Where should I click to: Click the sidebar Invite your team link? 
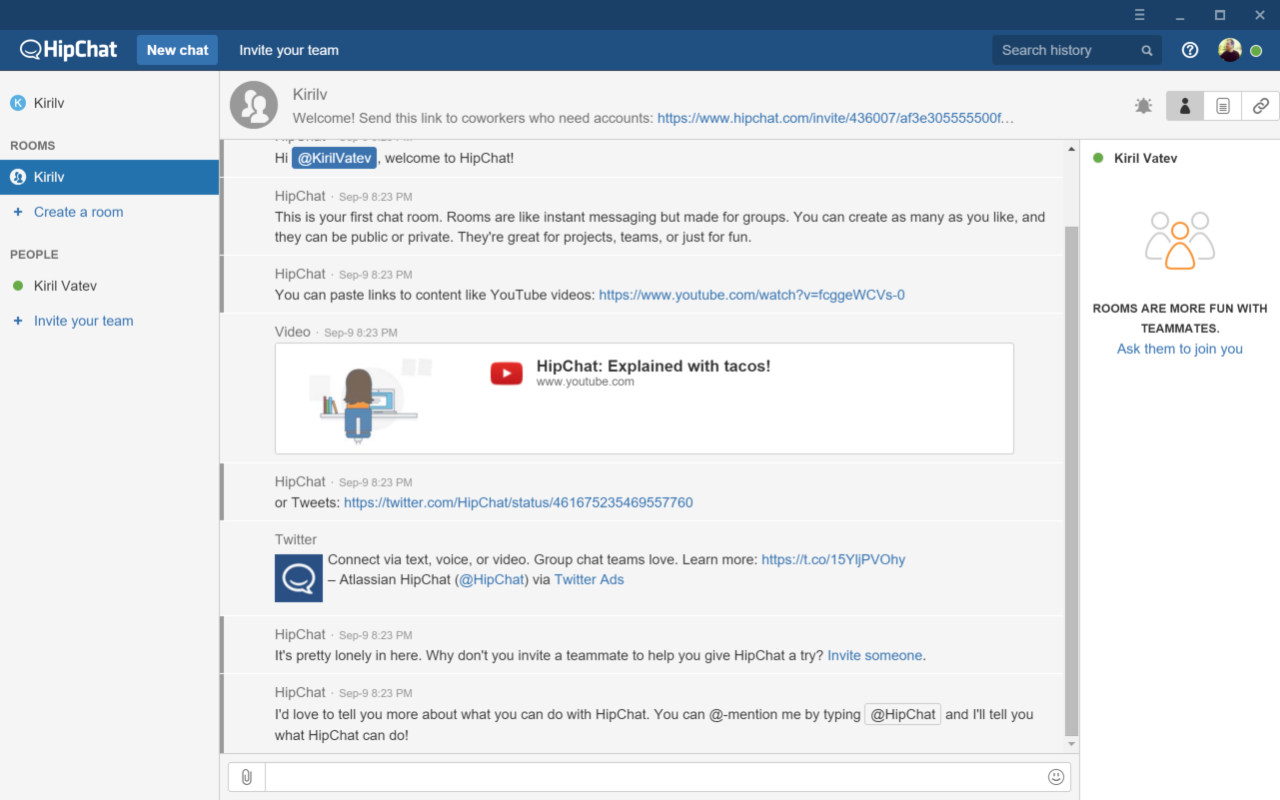(84, 321)
